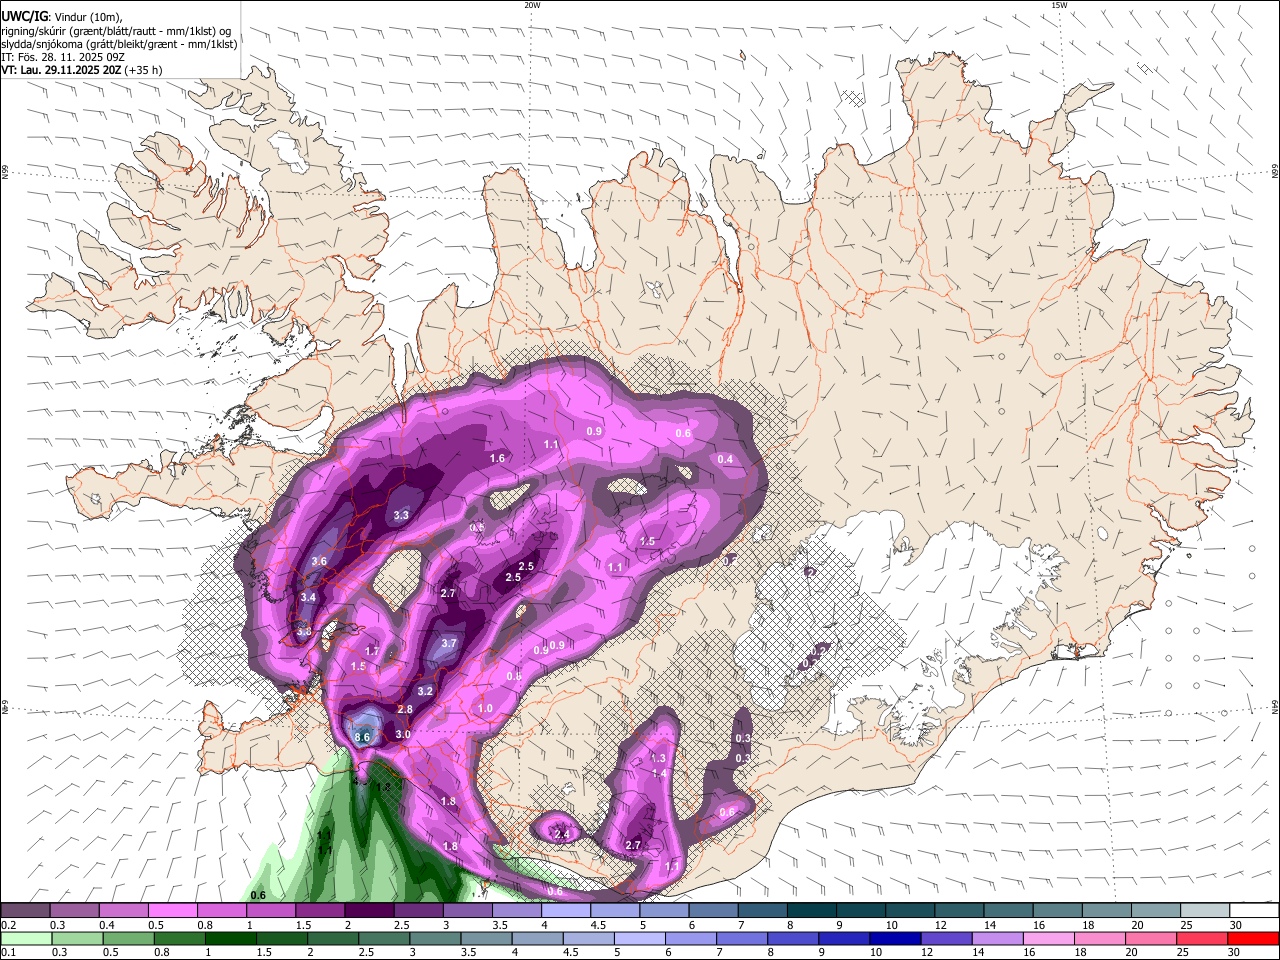Viewport: 1280px width, 960px height.
Task: Click the 8.6 precipitation value on the map
Action: point(362,737)
